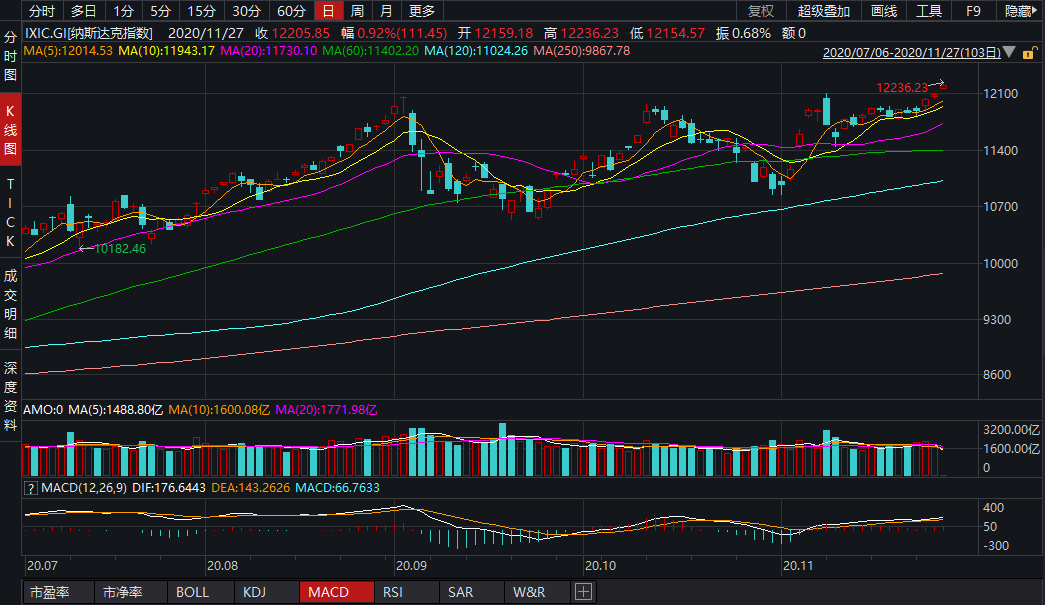1045x605 pixels.
Task: Expand the 更多 period options
Action: (422, 11)
